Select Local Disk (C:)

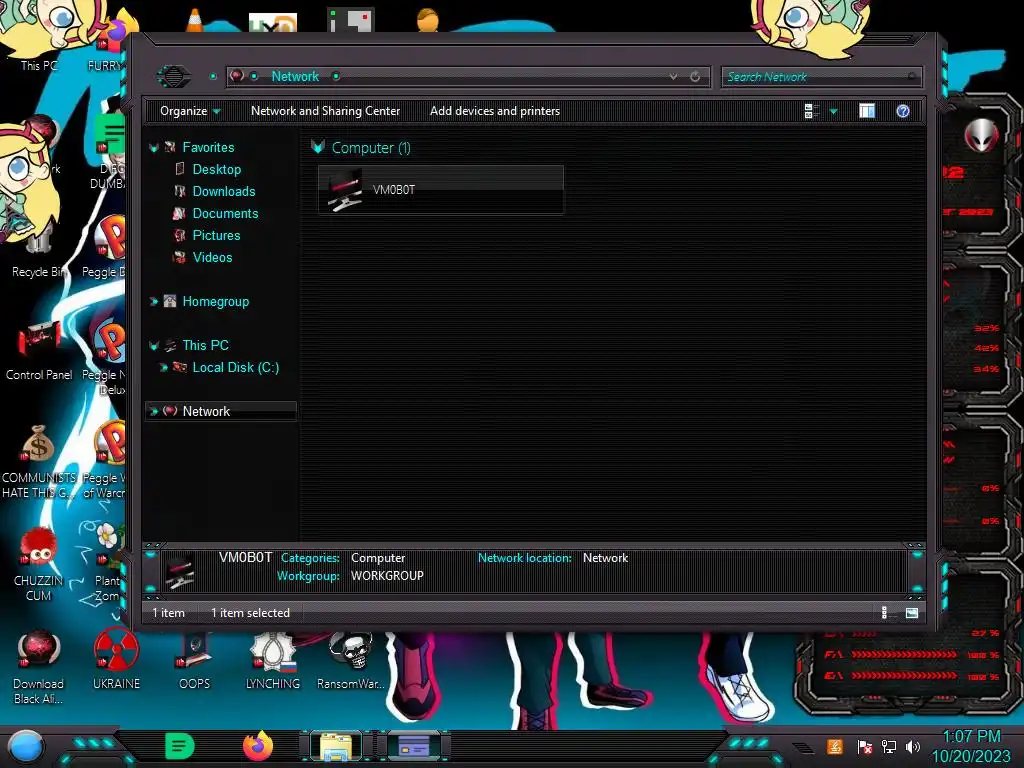235,367
